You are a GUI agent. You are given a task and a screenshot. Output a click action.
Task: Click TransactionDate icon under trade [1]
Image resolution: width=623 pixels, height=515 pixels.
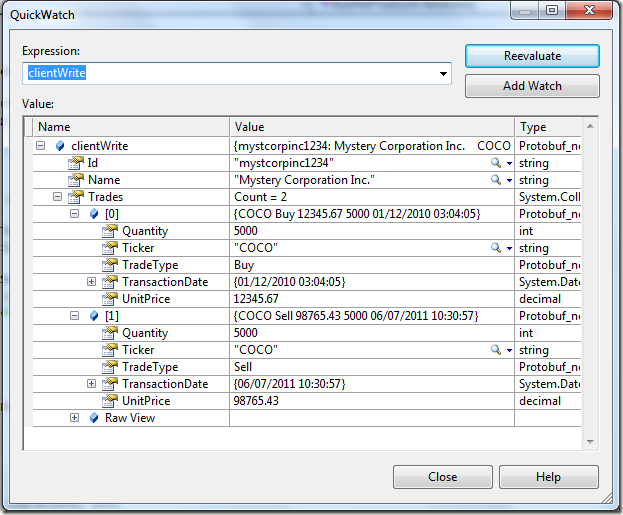[110, 384]
